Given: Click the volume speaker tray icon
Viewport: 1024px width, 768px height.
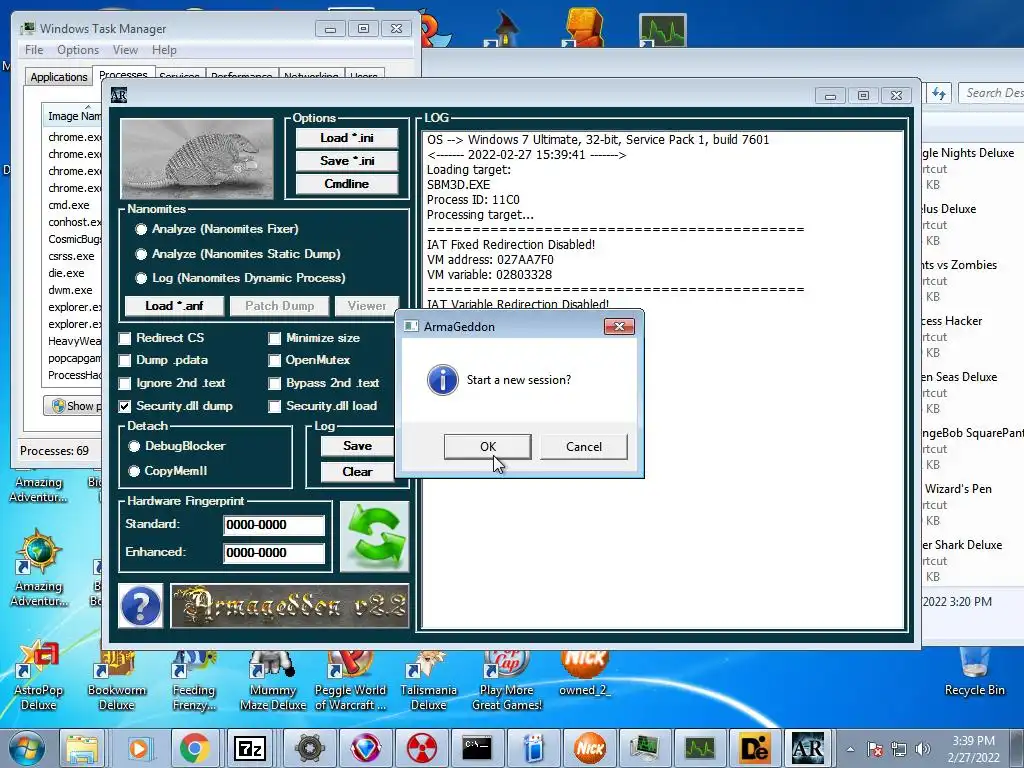Looking at the screenshot, I should pos(923,749).
